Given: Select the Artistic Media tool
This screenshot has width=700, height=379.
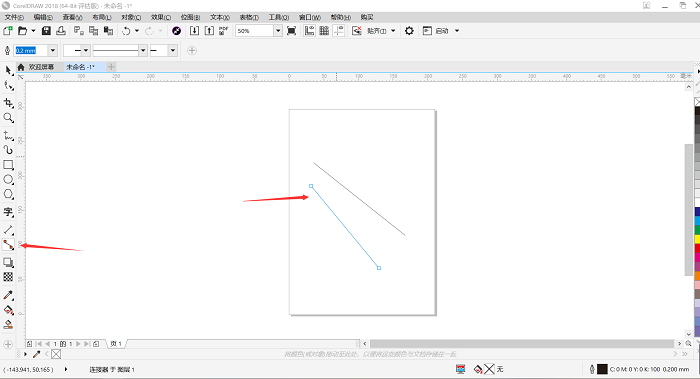Looking at the screenshot, I should click(x=8, y=150).
